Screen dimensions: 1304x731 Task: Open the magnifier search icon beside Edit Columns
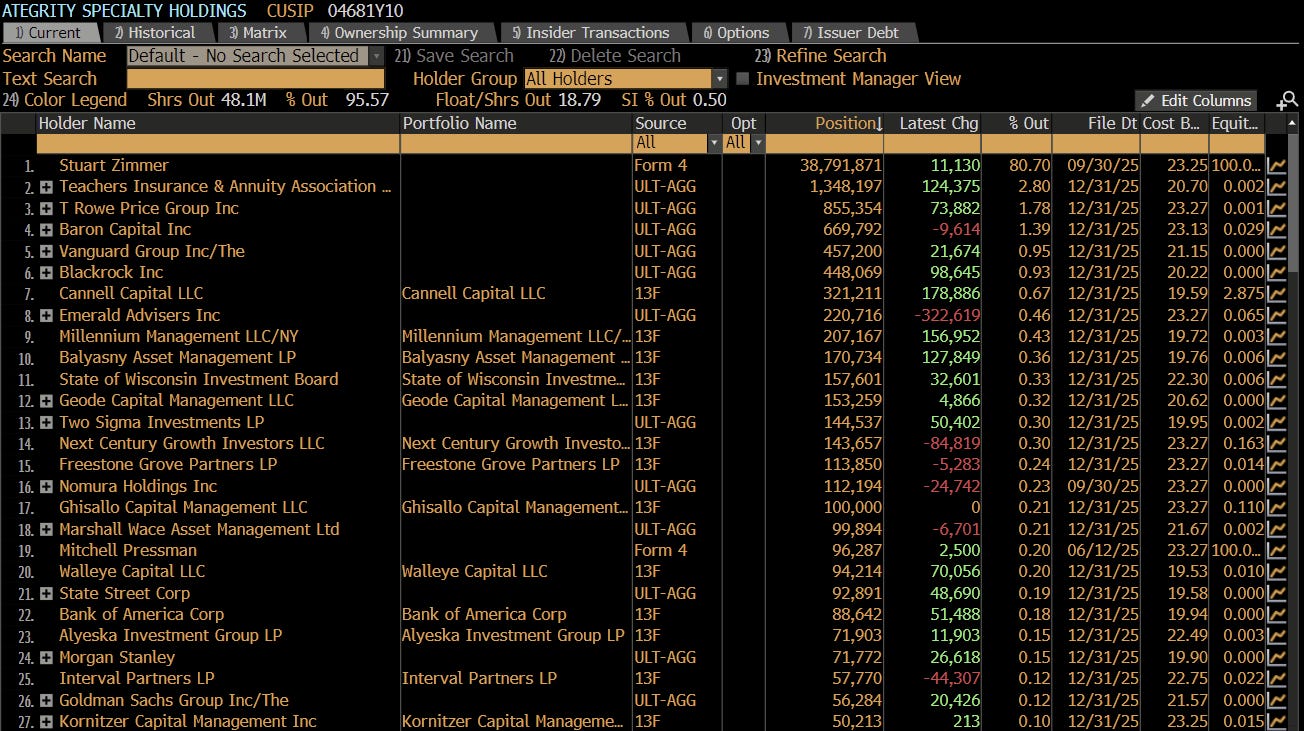coord(1287,100)
